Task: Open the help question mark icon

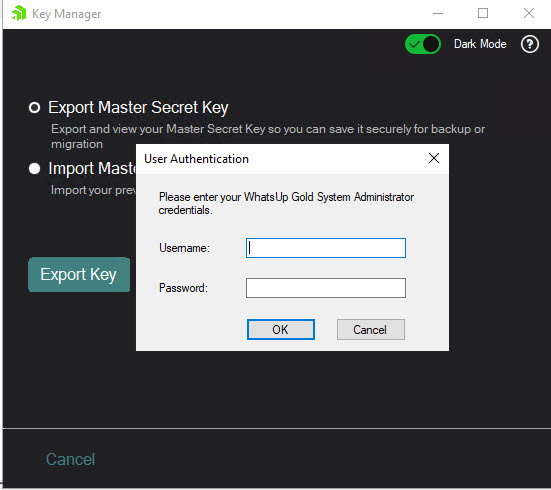Action: coord(530,44)
